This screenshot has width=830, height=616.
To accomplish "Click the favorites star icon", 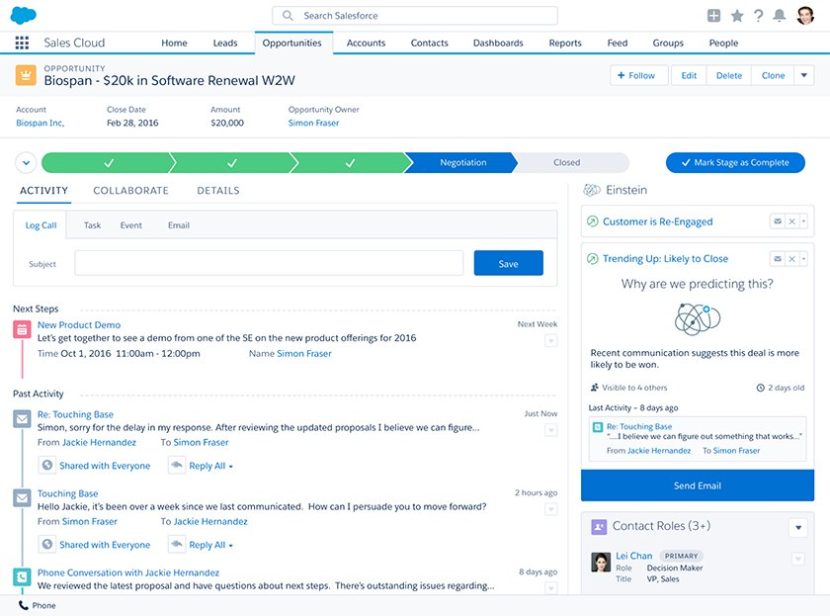I will [x=738, y=14].
